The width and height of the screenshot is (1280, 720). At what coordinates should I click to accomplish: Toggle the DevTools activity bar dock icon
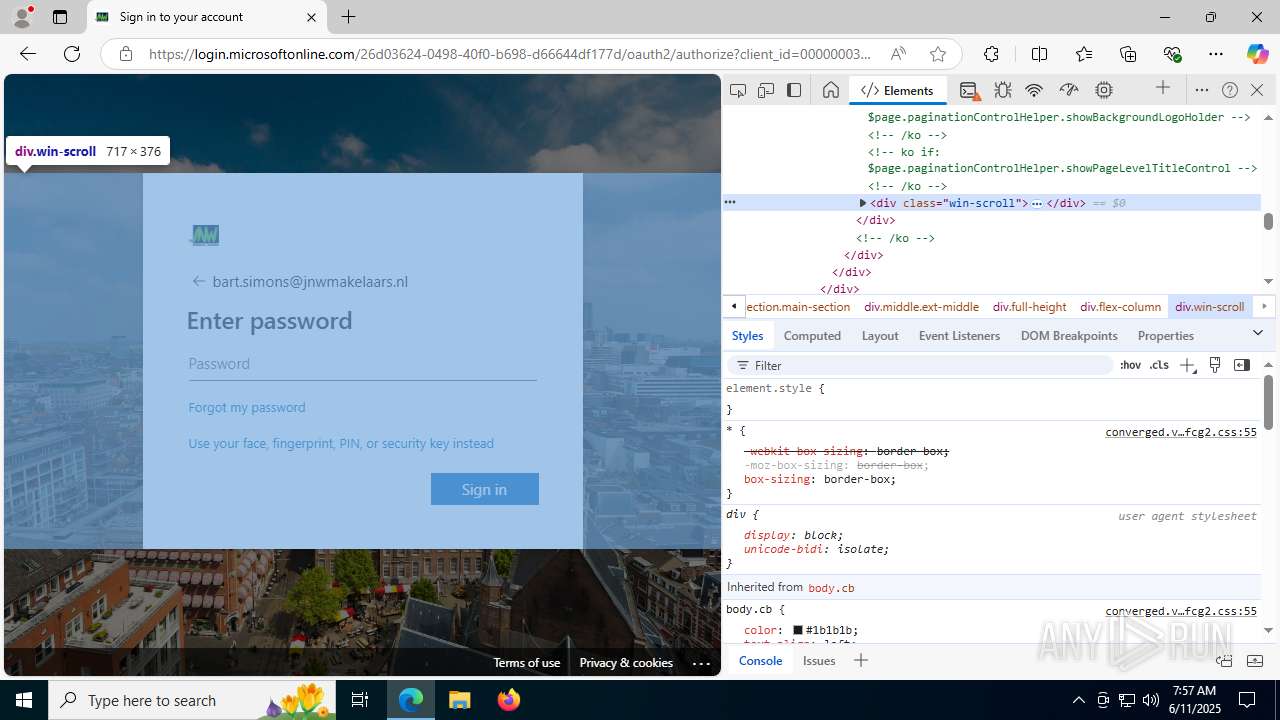[x=794, y=90]
